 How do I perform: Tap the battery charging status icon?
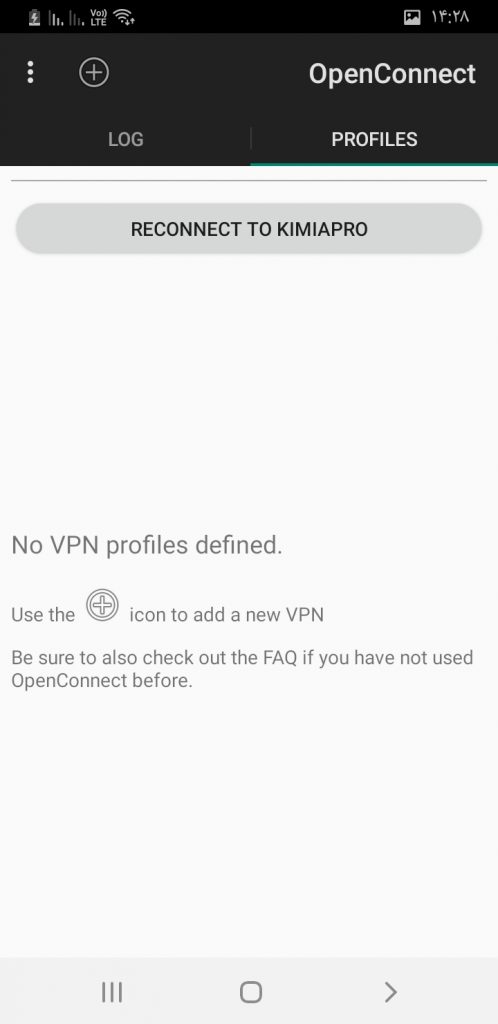pyautogui.click(x=34, y=18)
